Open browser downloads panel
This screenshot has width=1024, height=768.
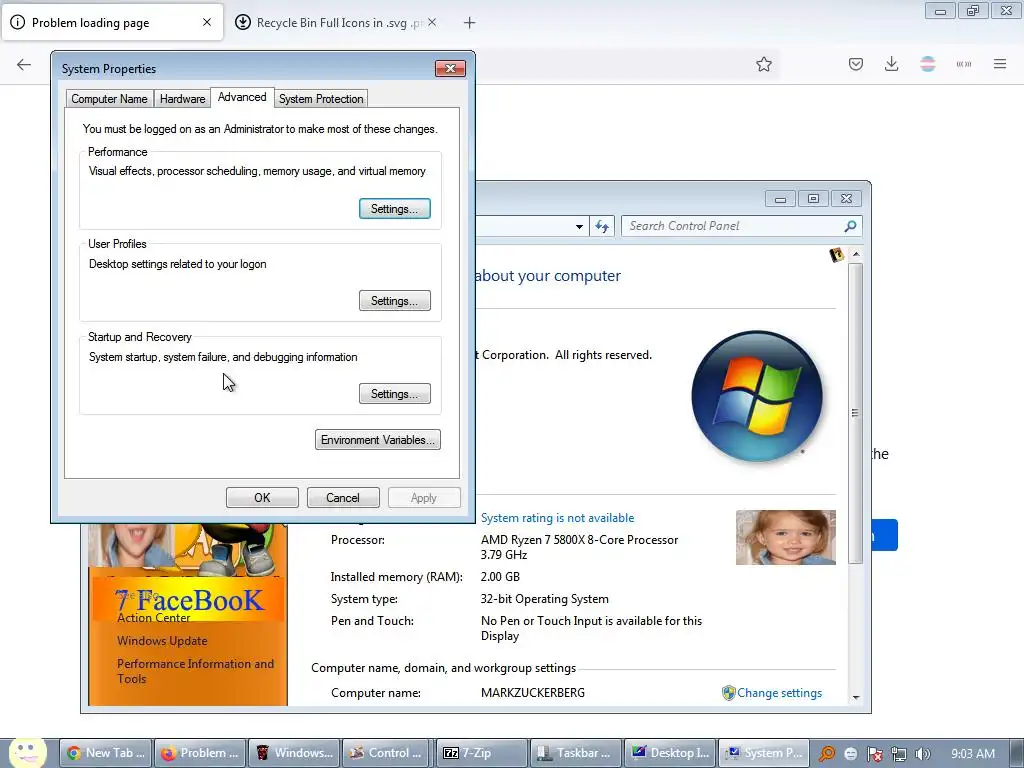click(891, 64)
